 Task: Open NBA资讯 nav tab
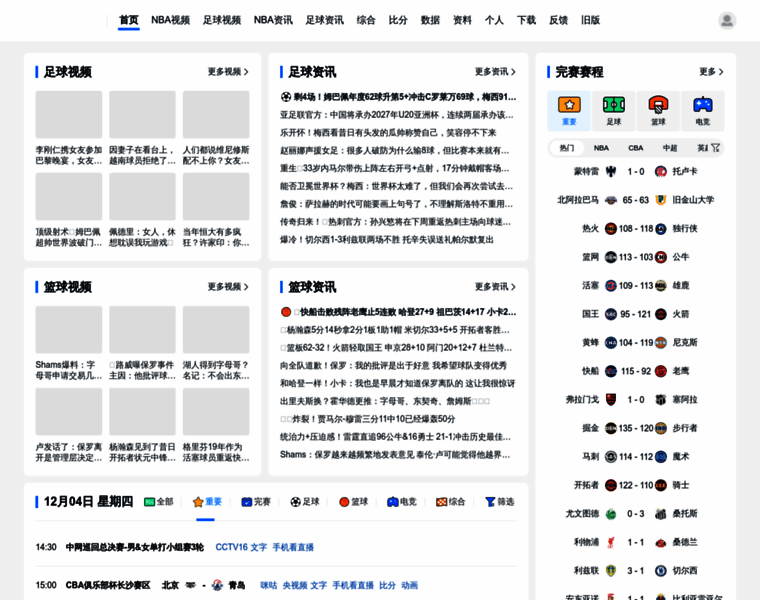click(x=273, y=20)
